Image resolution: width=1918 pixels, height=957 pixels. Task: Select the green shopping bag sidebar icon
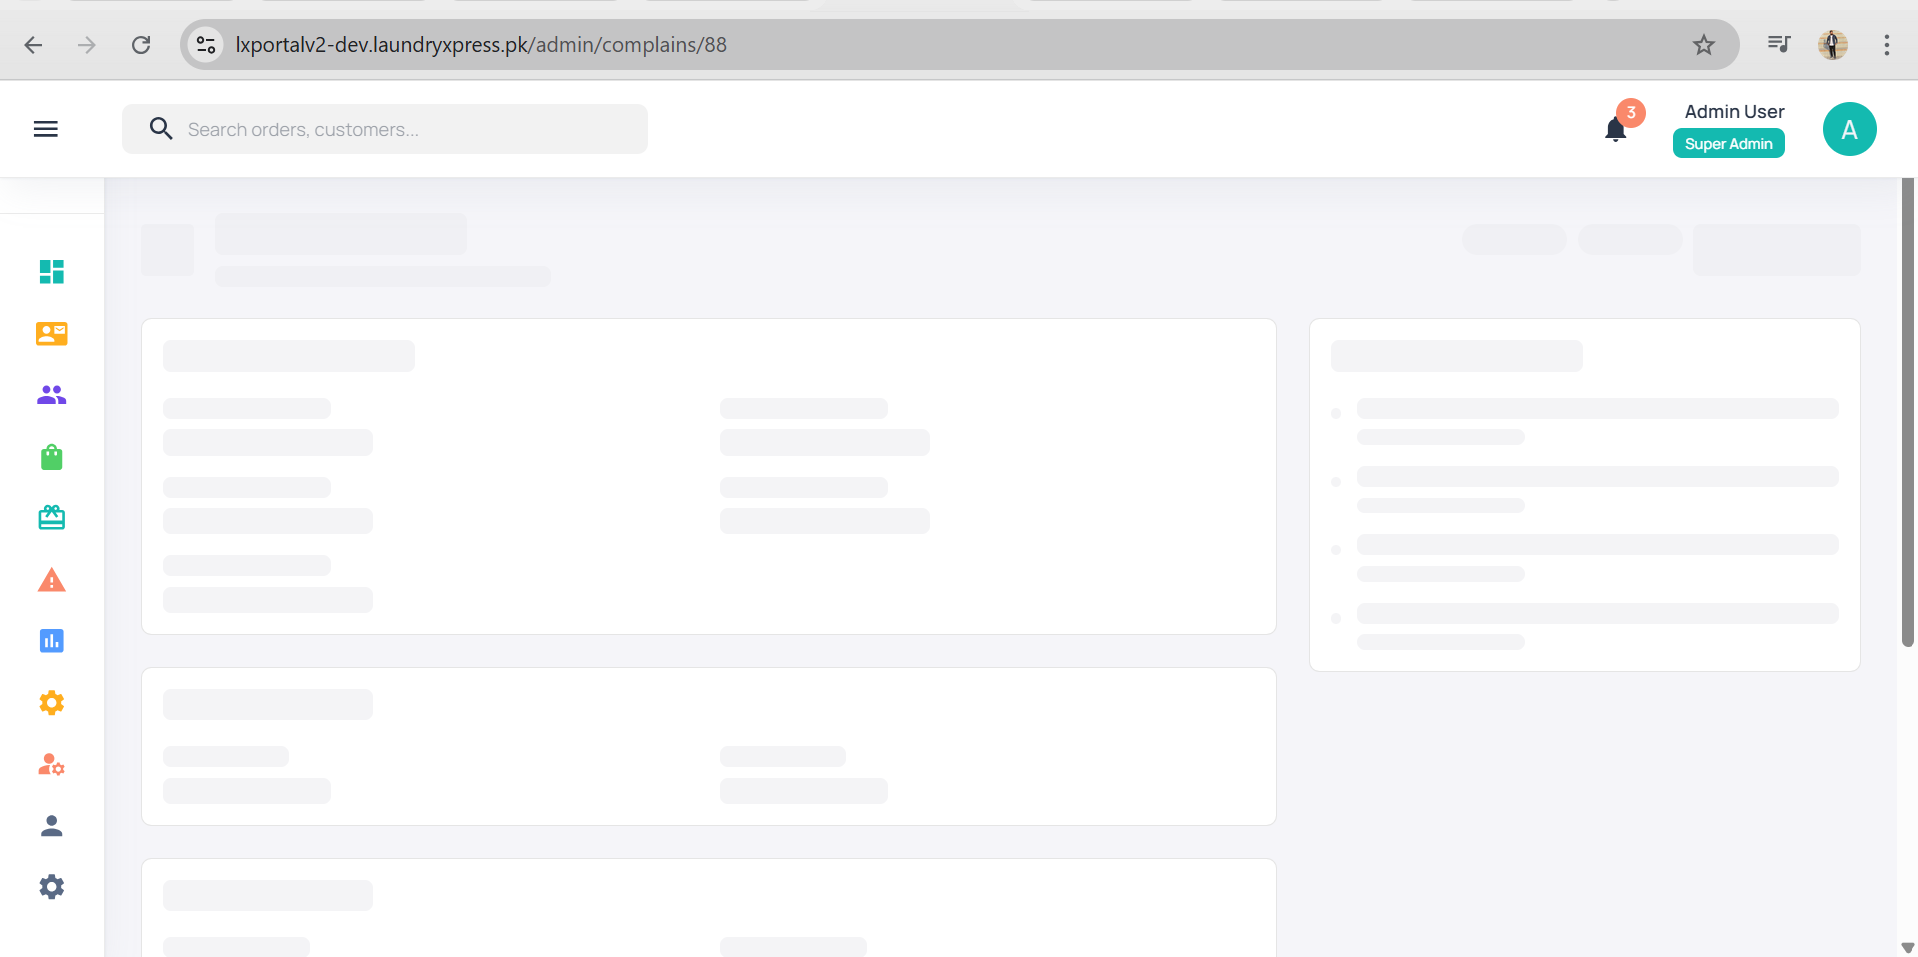[52, 458]
